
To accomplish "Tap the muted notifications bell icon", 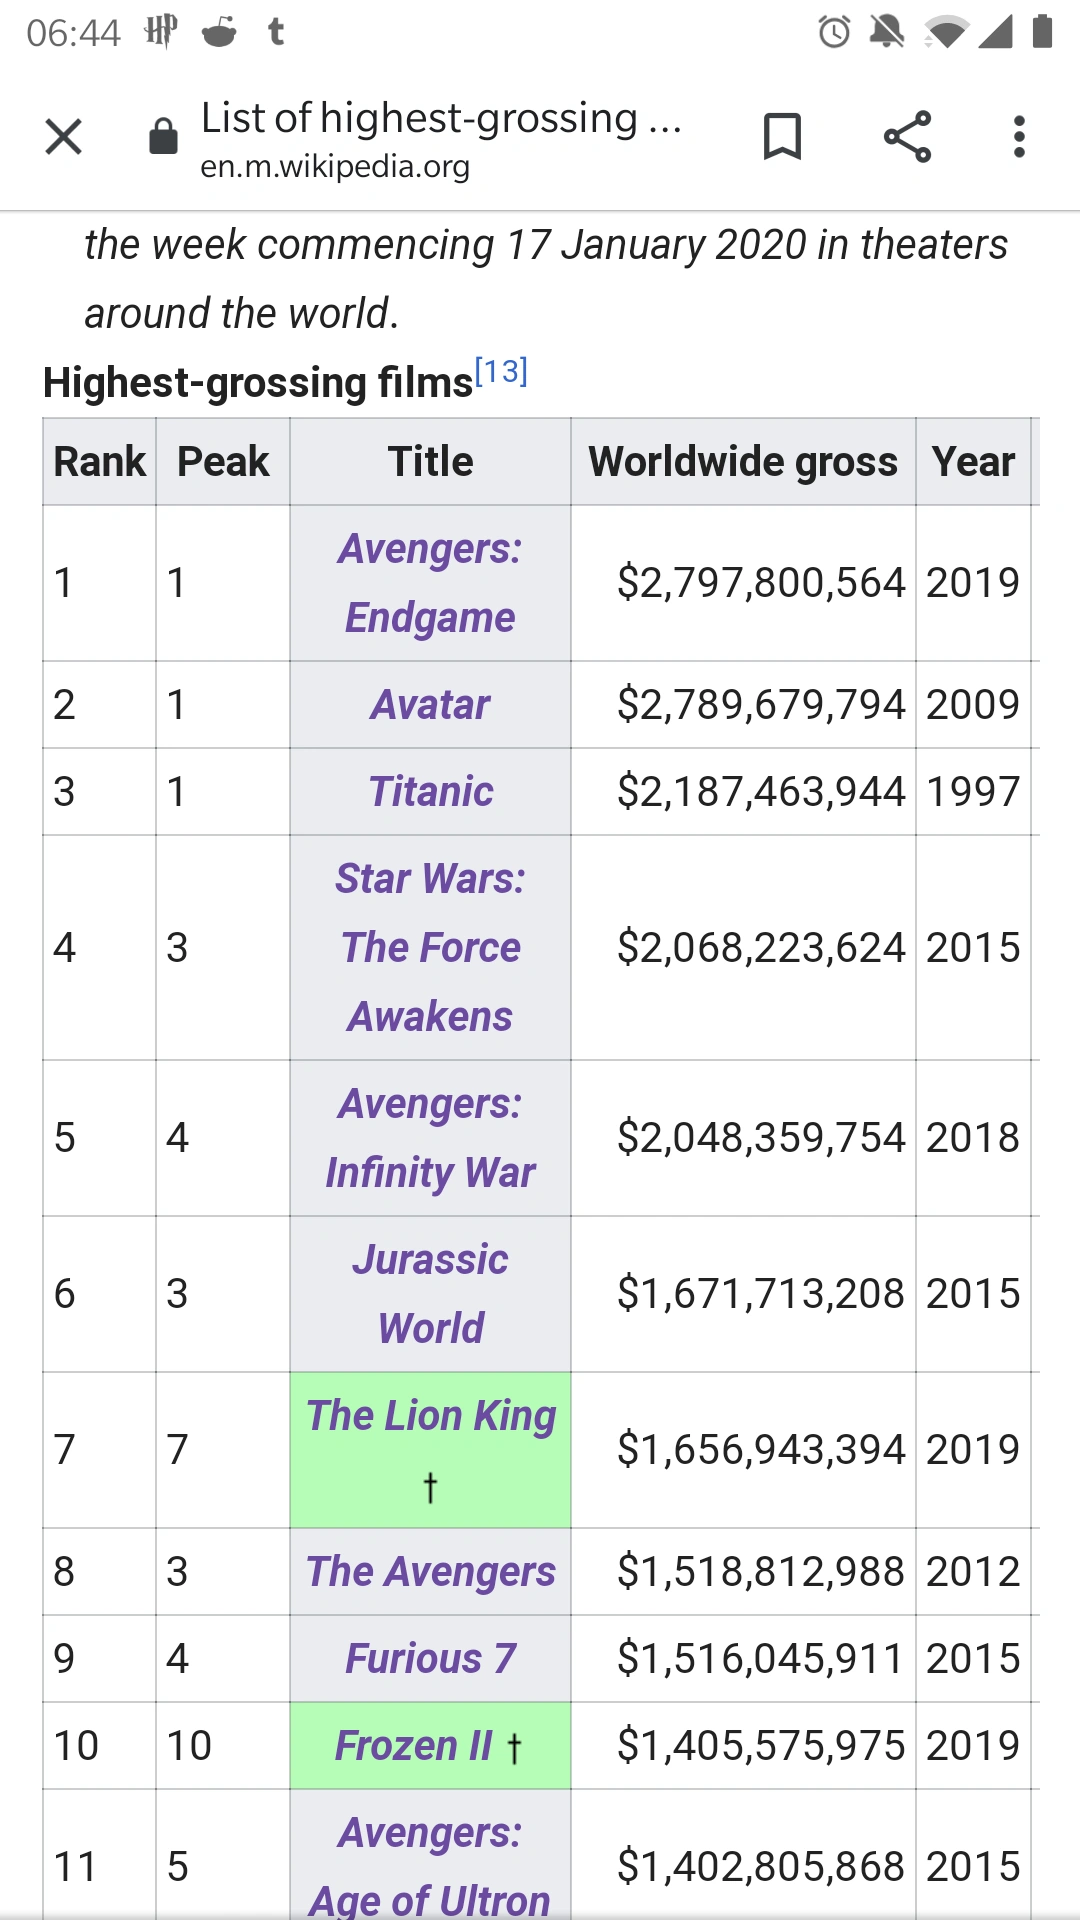I will [886, 32].
